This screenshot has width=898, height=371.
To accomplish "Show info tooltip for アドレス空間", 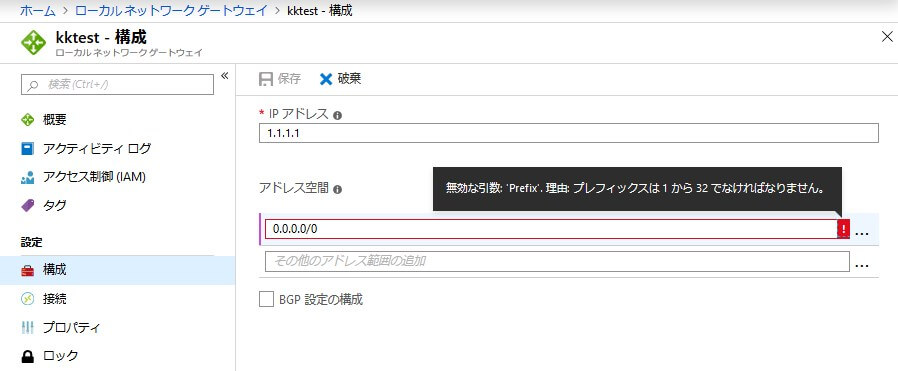I will point(337,190).
